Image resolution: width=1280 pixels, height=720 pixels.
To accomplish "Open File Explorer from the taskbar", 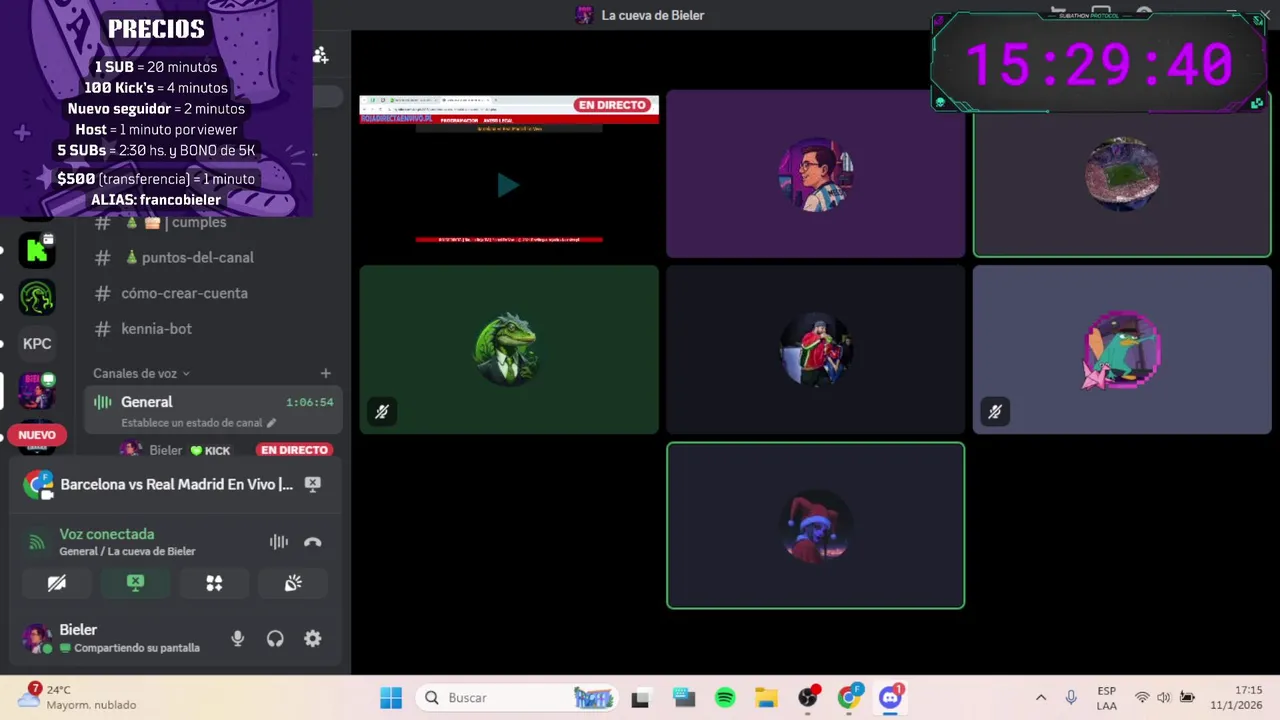I will click(x=766, y=697).
